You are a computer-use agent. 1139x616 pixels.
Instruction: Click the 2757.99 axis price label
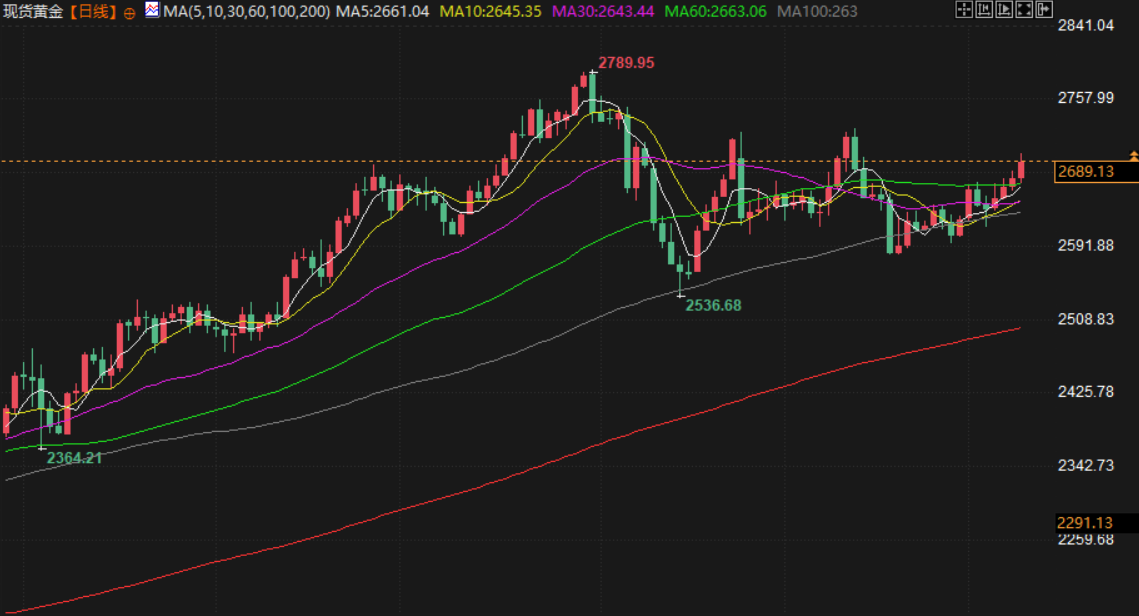click(1086, 98)
